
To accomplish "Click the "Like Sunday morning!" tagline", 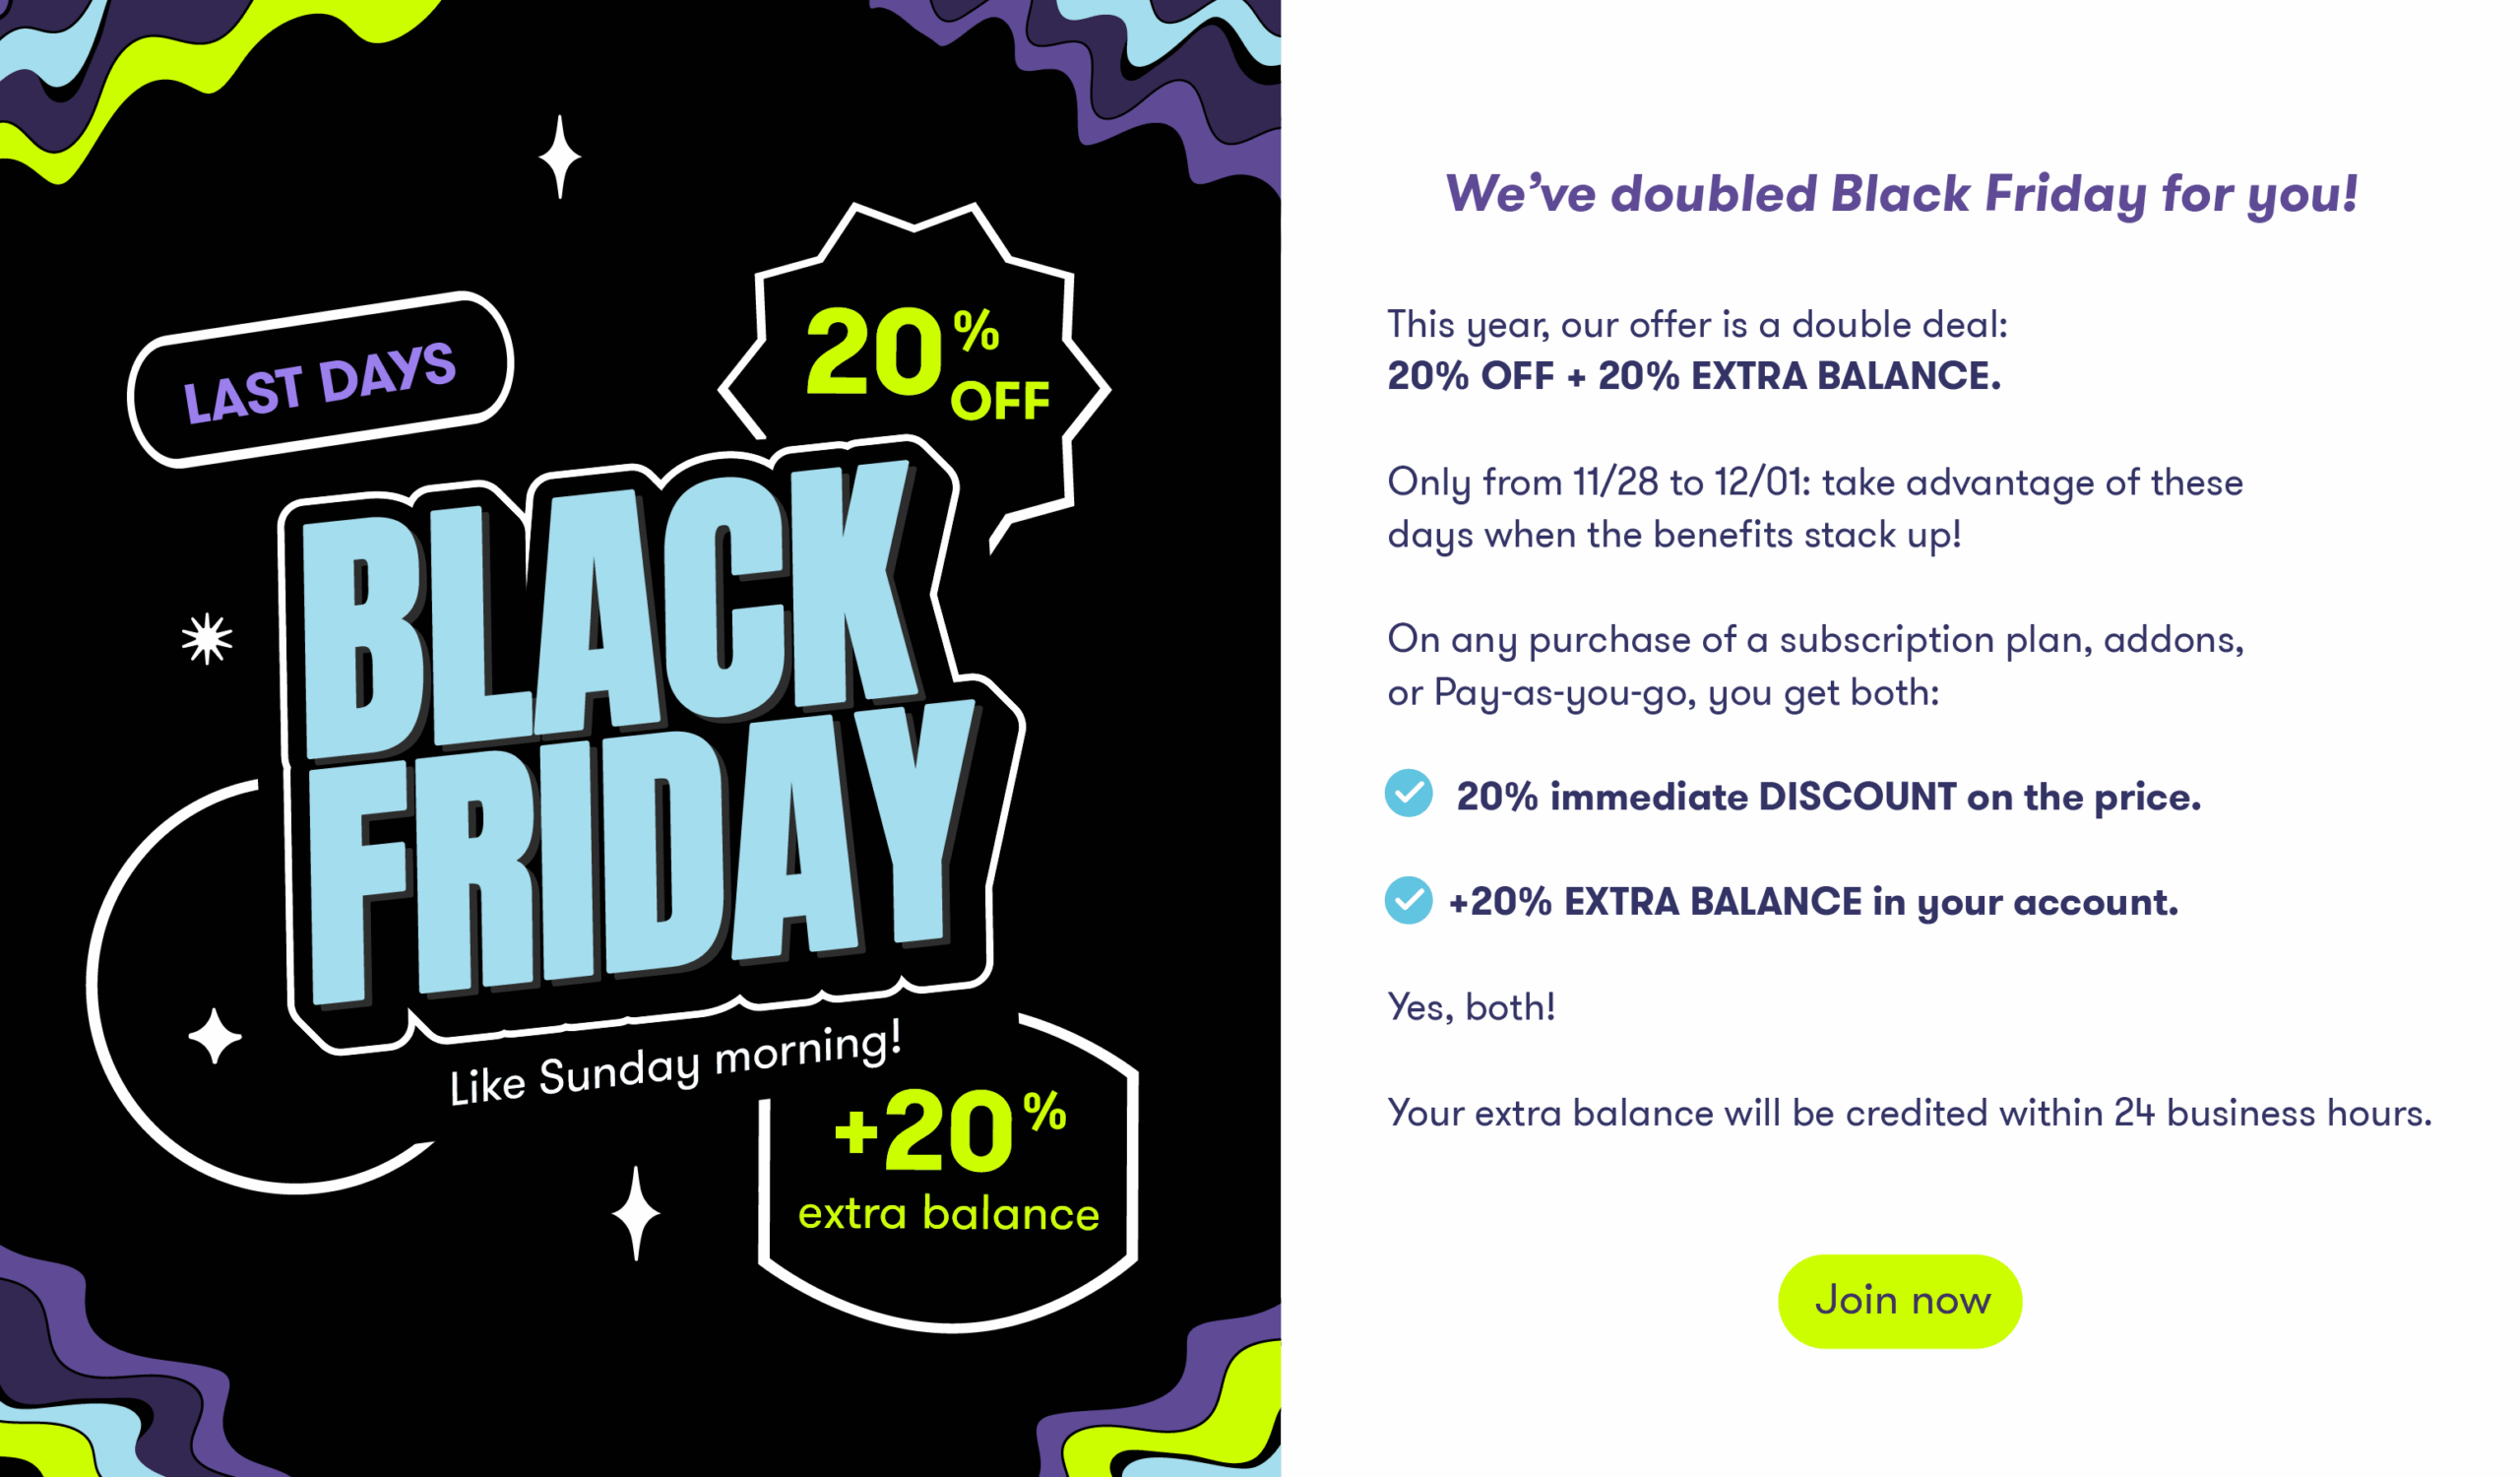I will [x=676, y=1068].
